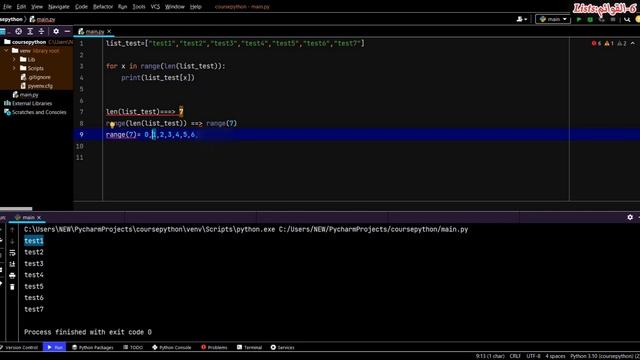Click the print icon in Run console

tap(12, 276)
